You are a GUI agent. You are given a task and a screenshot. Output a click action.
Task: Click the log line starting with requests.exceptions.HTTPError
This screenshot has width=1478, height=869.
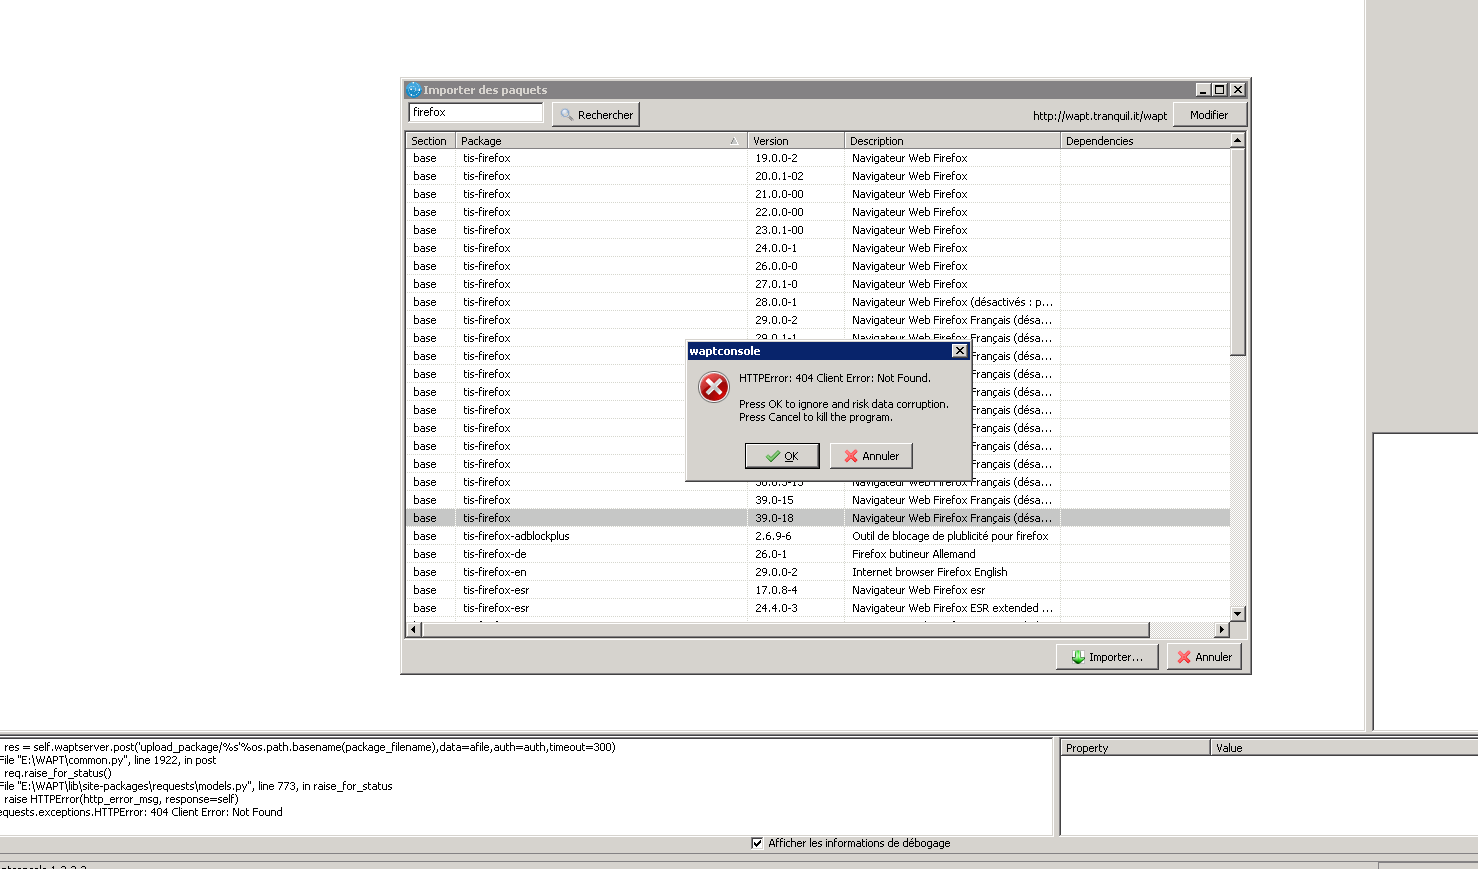click(141, 812)
